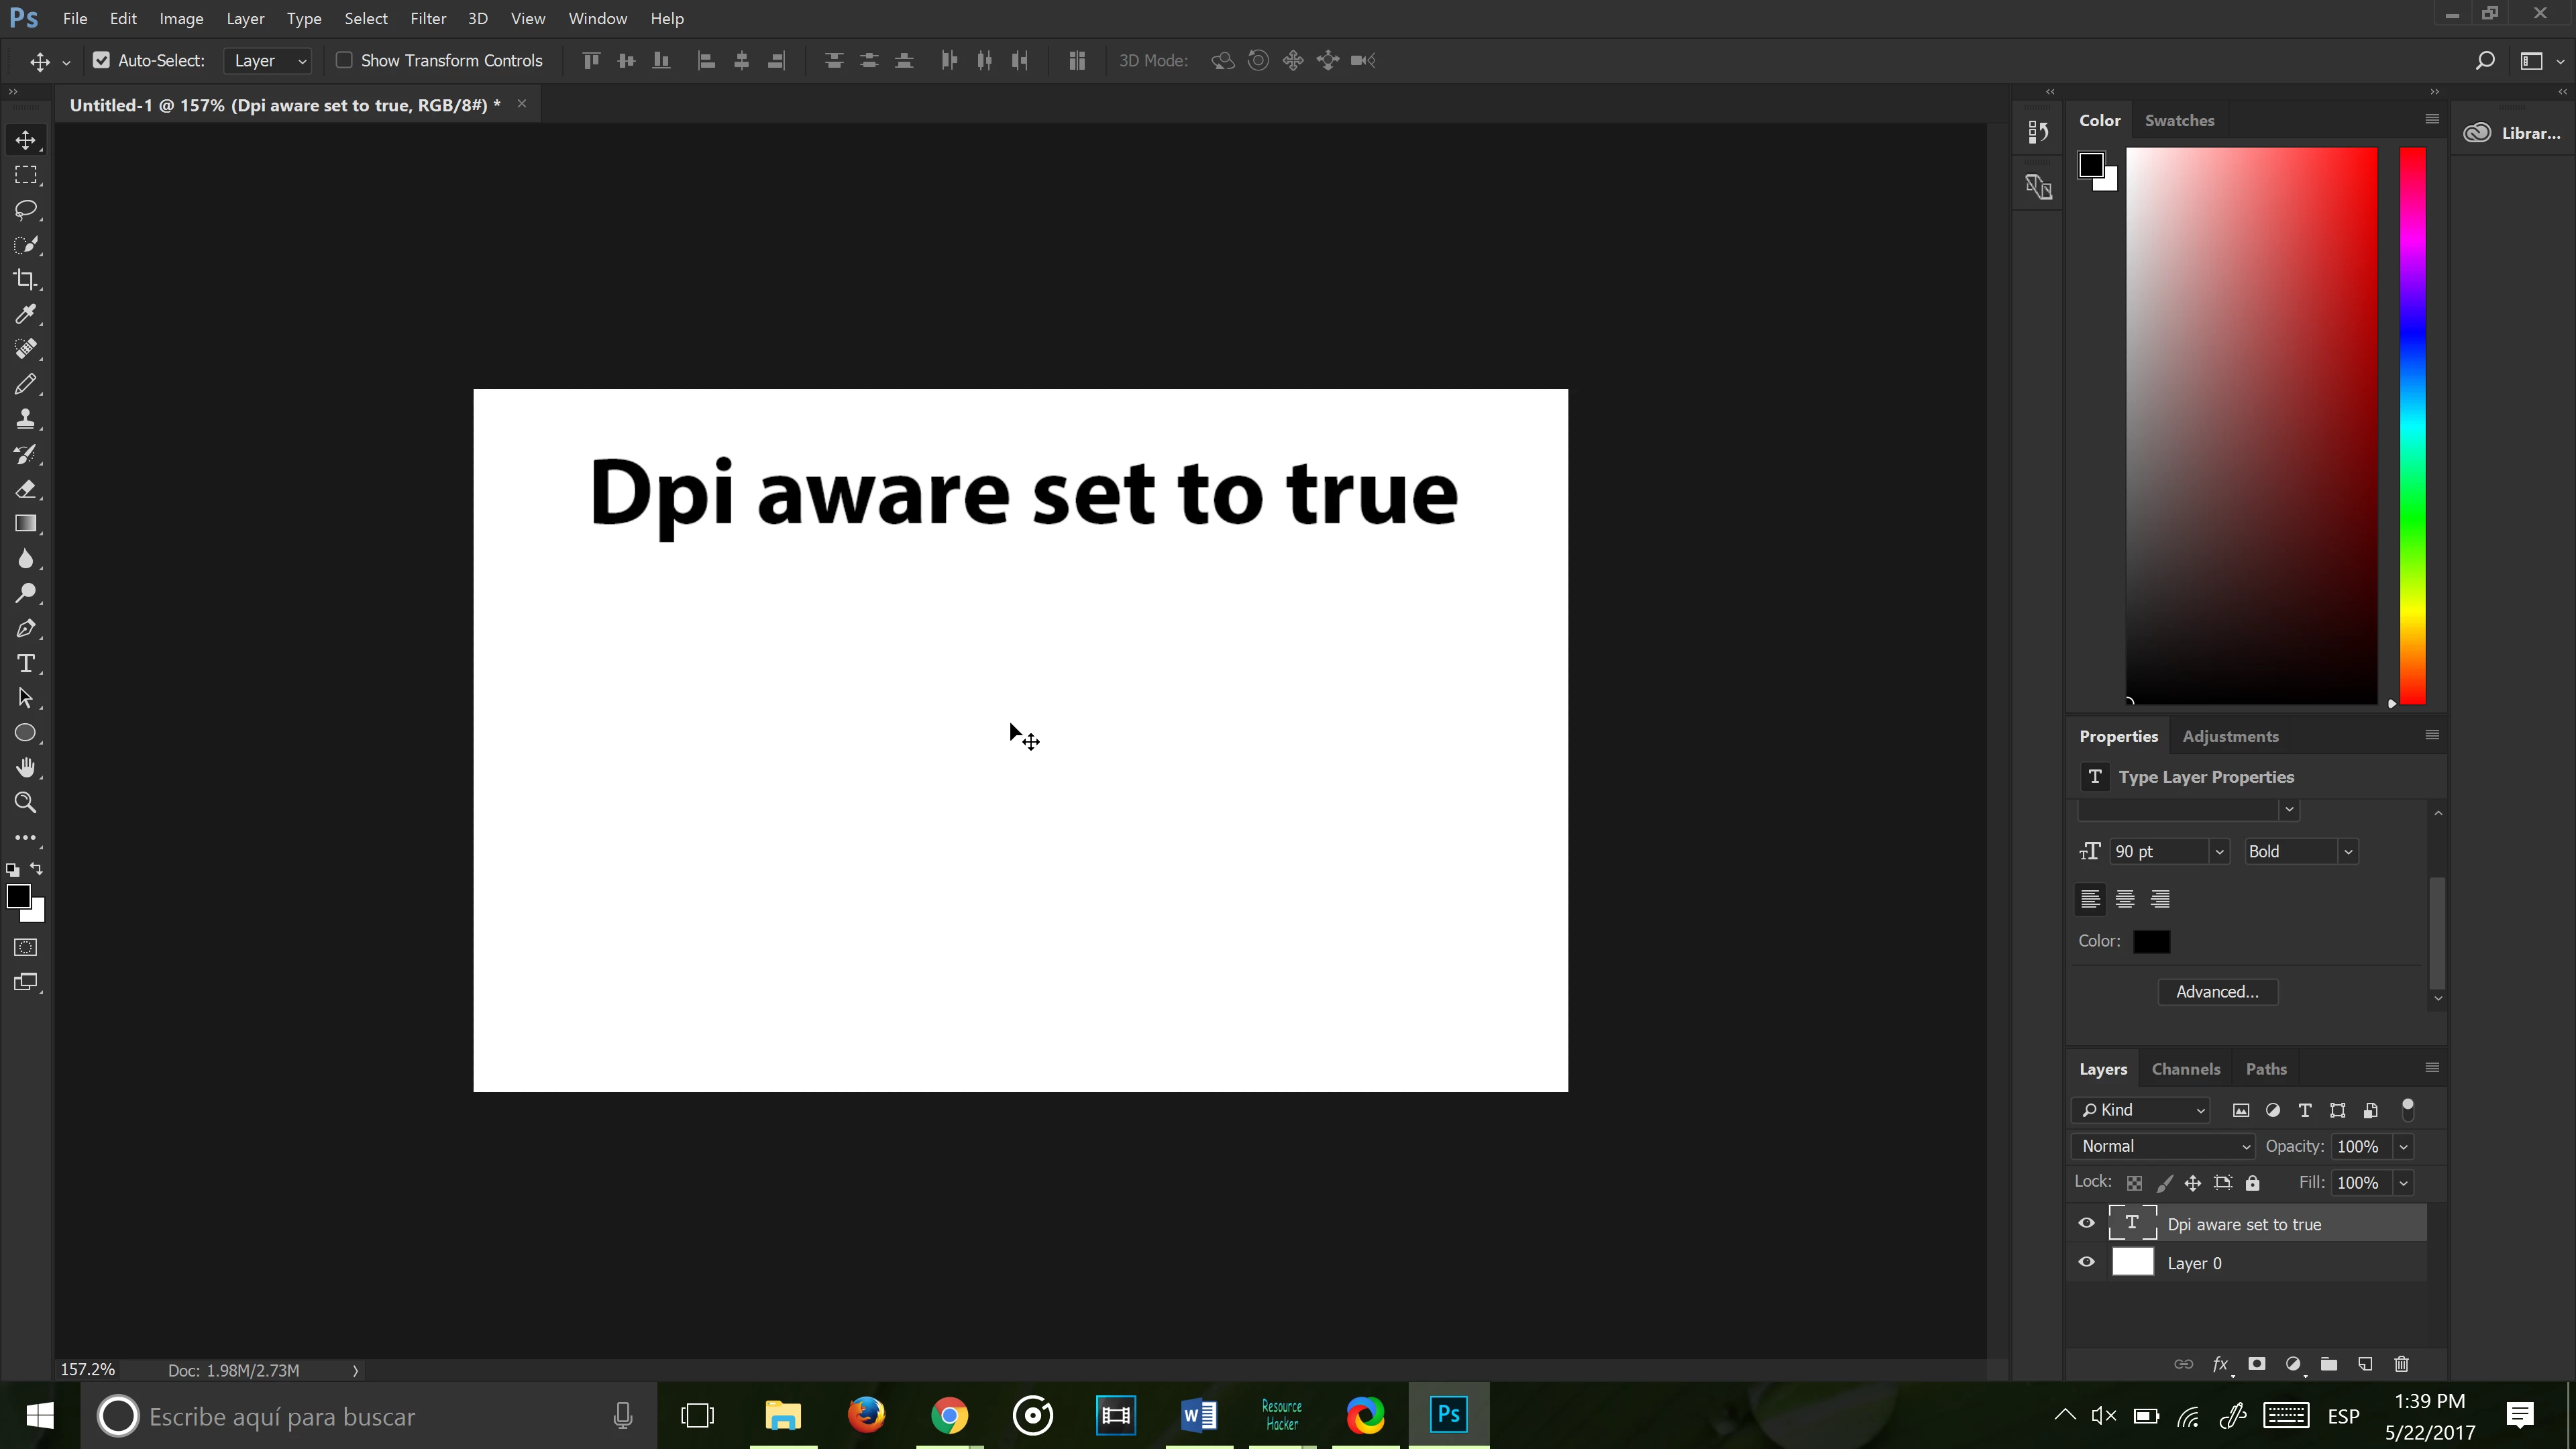Select the Eyedropper tool
Image resolution: width=2576 pixels, height=1449 pixels.
coord(26,315)
